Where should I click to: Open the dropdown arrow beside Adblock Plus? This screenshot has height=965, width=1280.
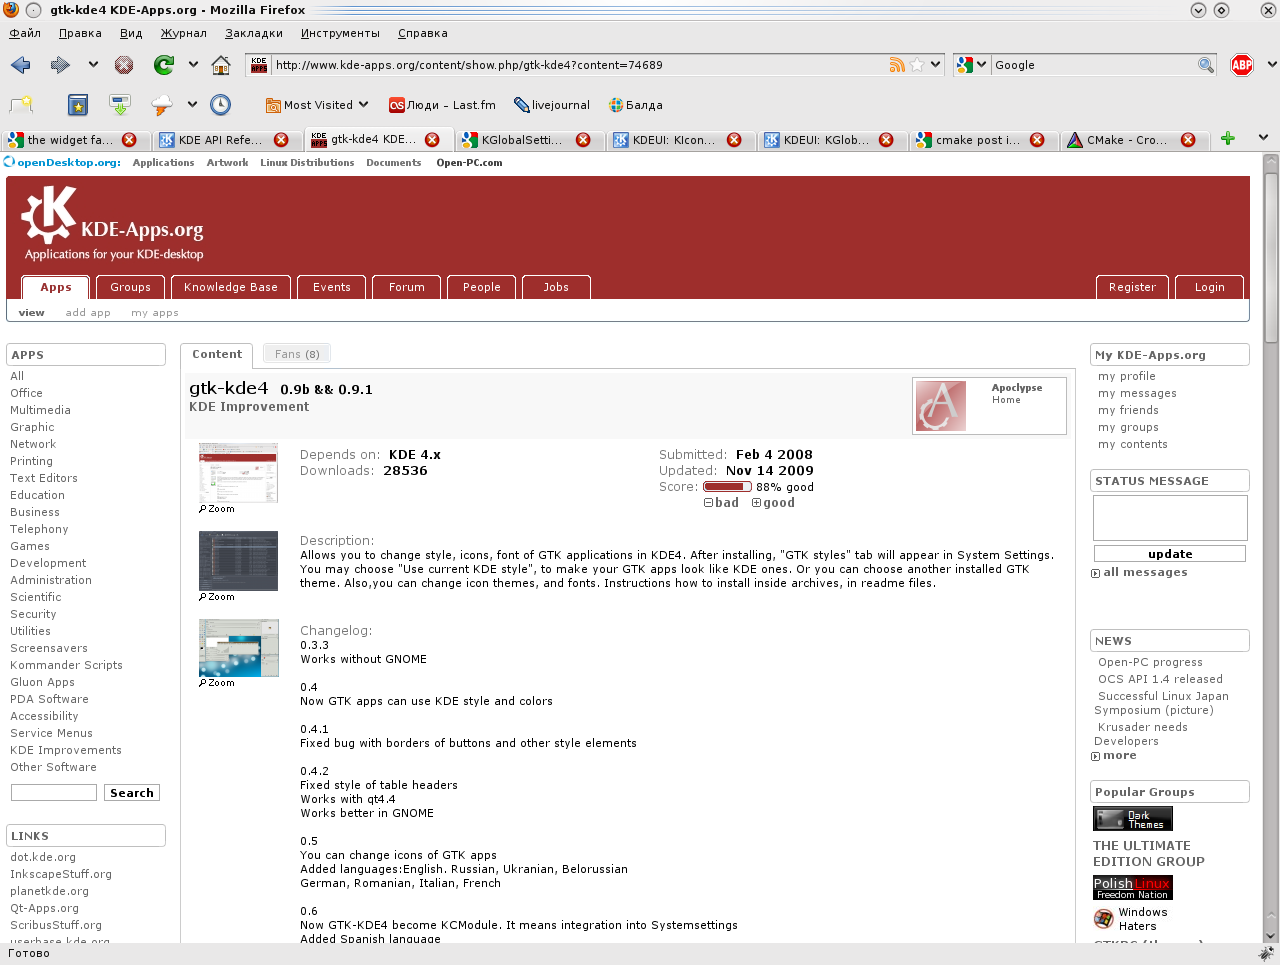pyautogui.click(x=1271, y=65)
